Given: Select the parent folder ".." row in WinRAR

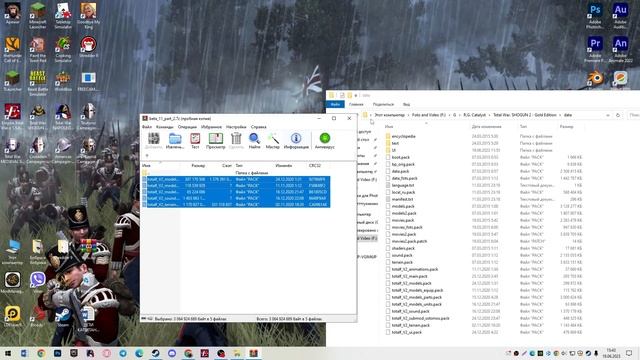Looking at the screenshot, I should click(236, 173).
